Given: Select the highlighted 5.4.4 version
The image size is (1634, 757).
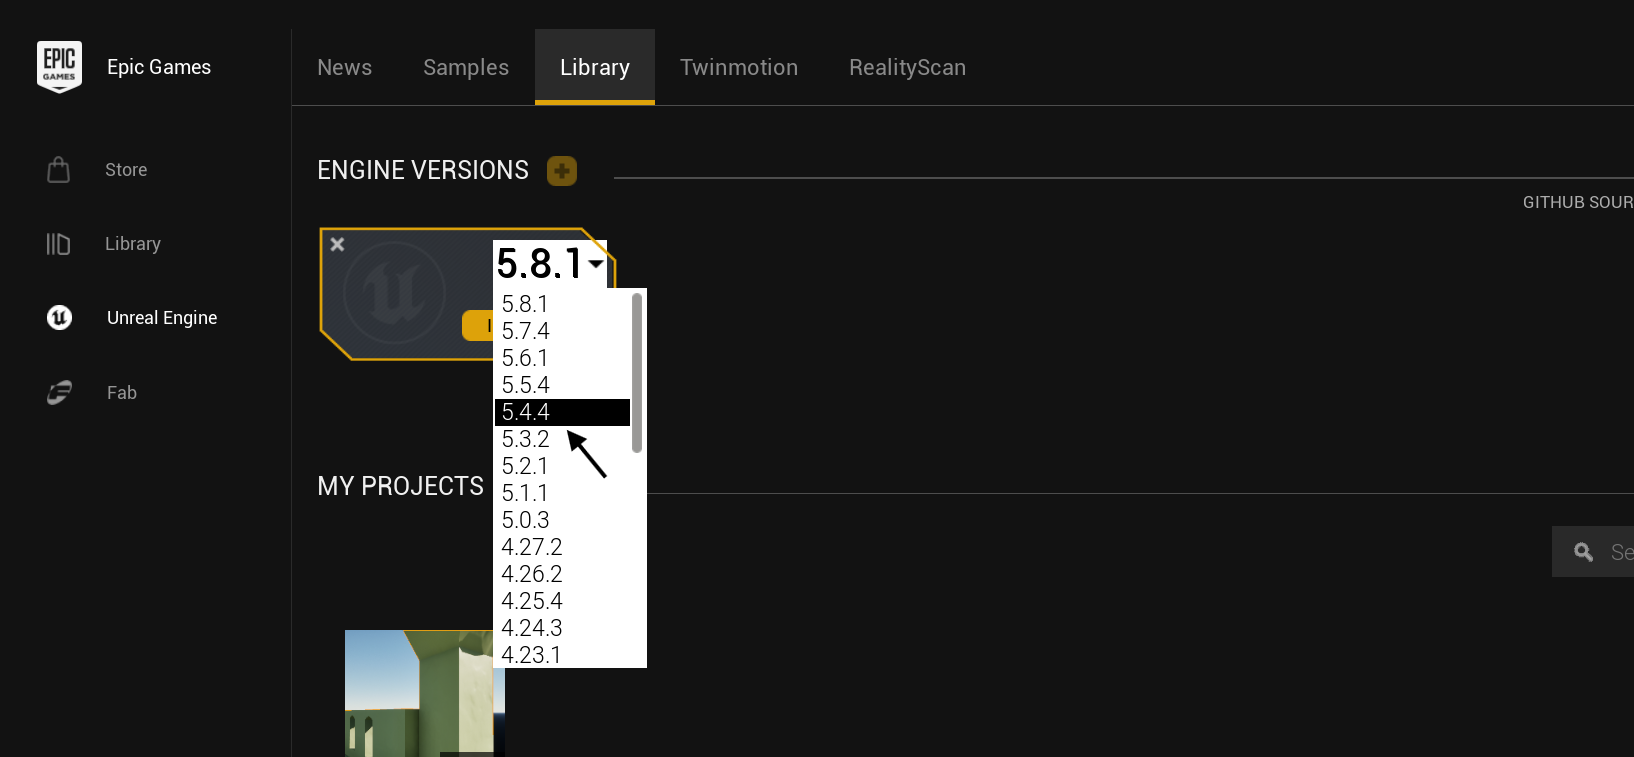Looking at the screenshot, I should pyautogui.click(x=562, y=412).
